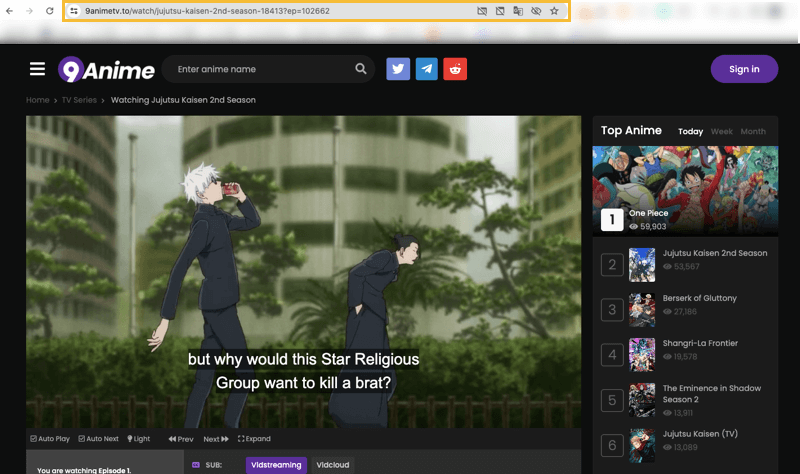Switch Top Anime to the Week tab
Screen dimensions: 800x474
point(721,132)
